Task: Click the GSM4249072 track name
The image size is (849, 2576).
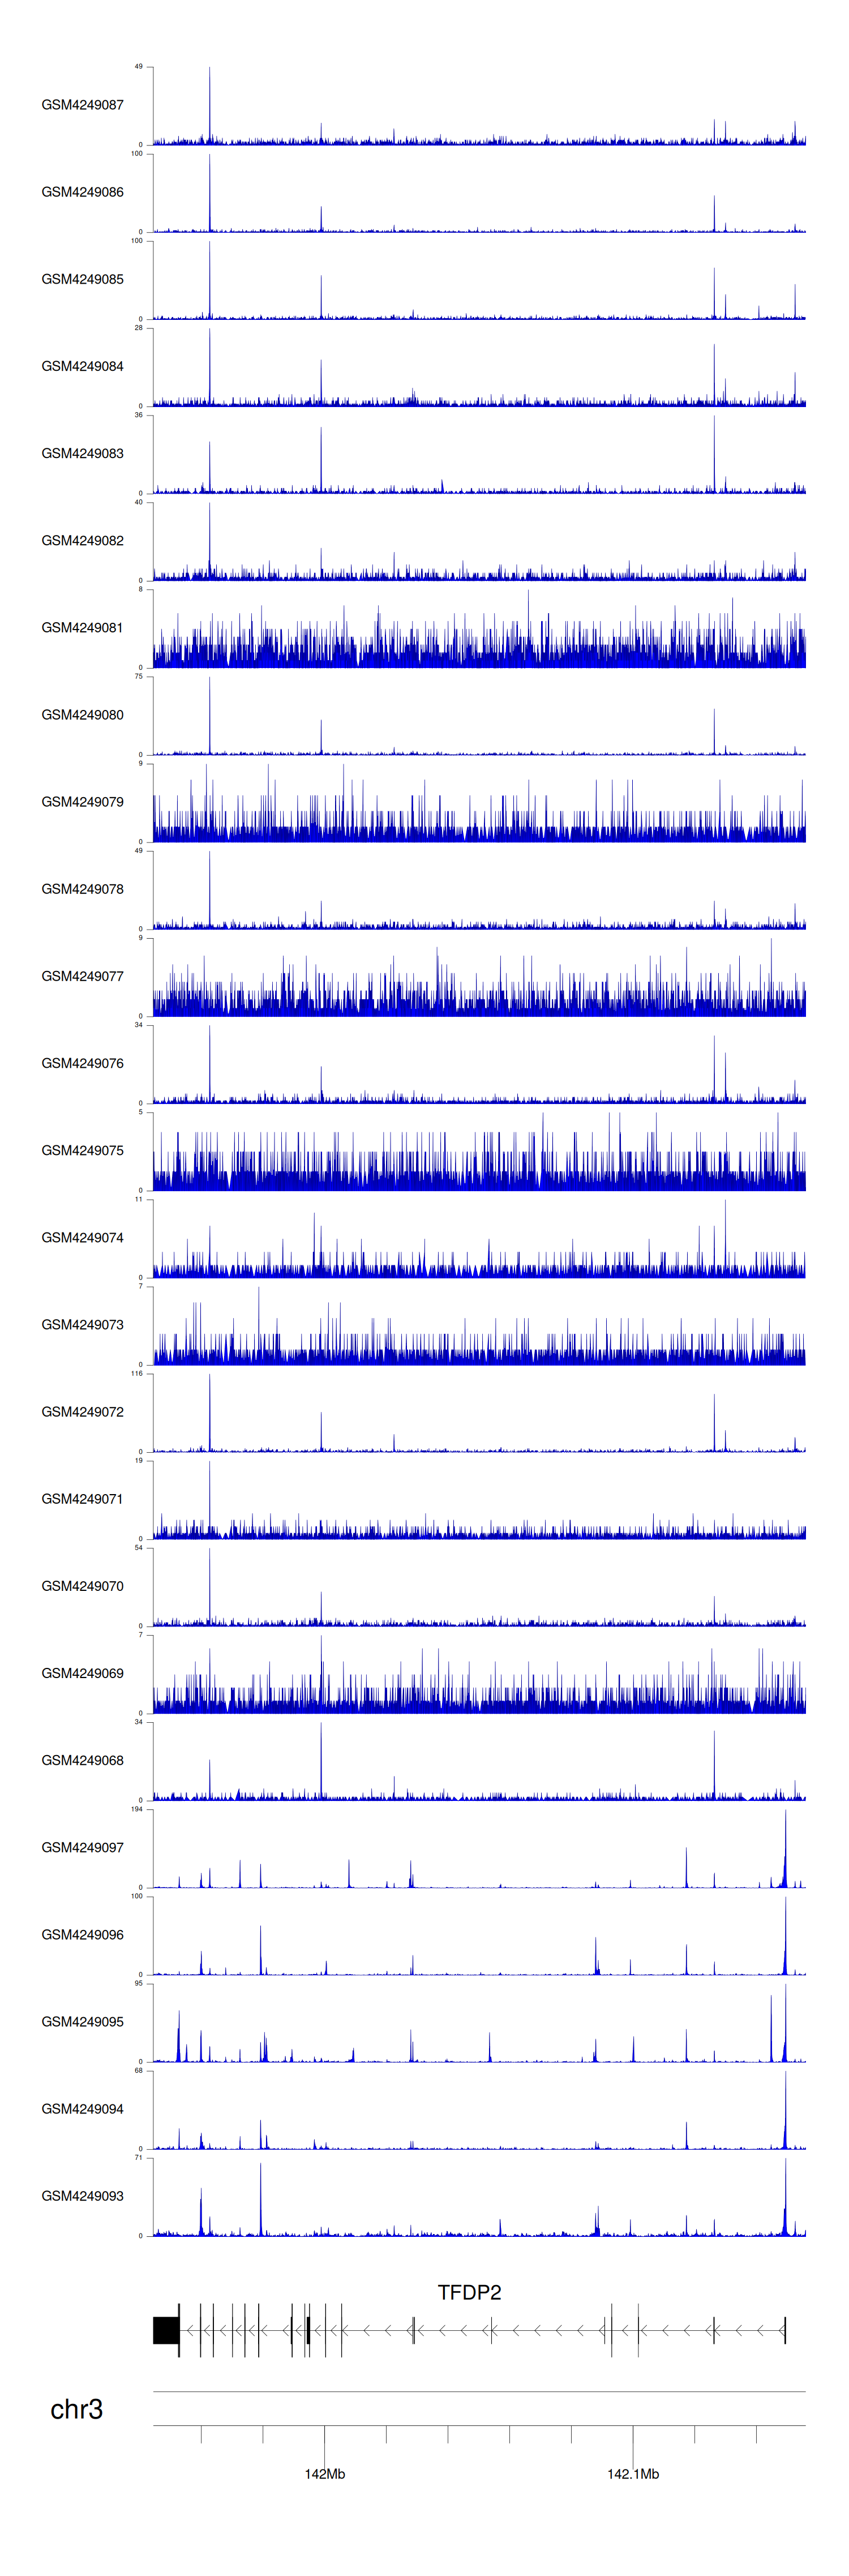Action: [x=82, y=1412]
